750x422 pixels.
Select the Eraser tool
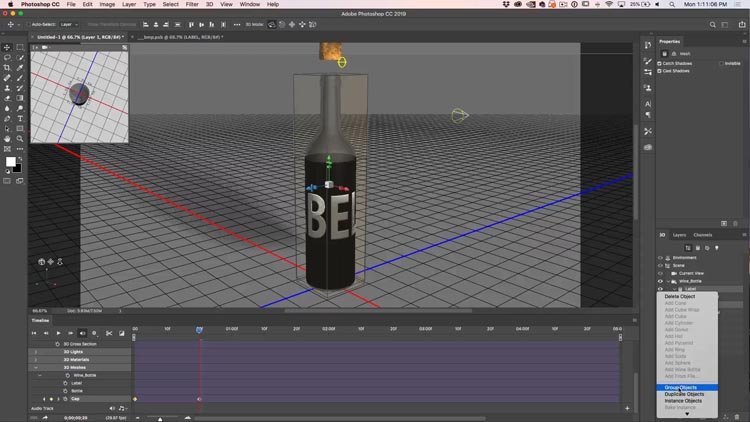pyautogui.click(x=7, y=98)
